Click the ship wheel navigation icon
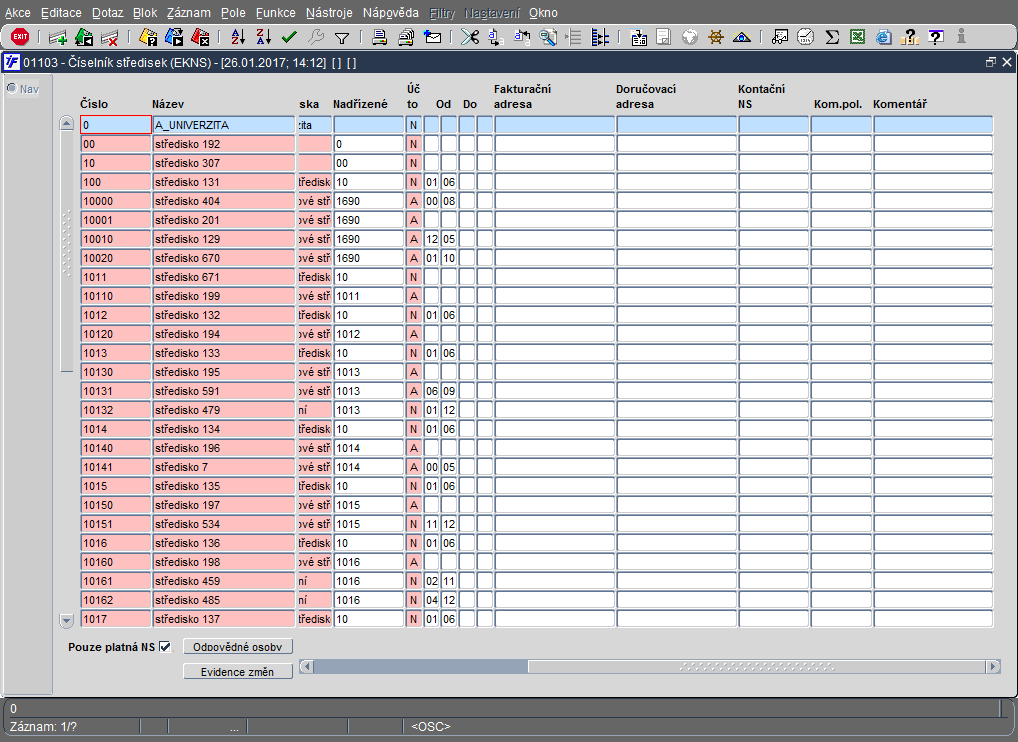 (715, 38)
